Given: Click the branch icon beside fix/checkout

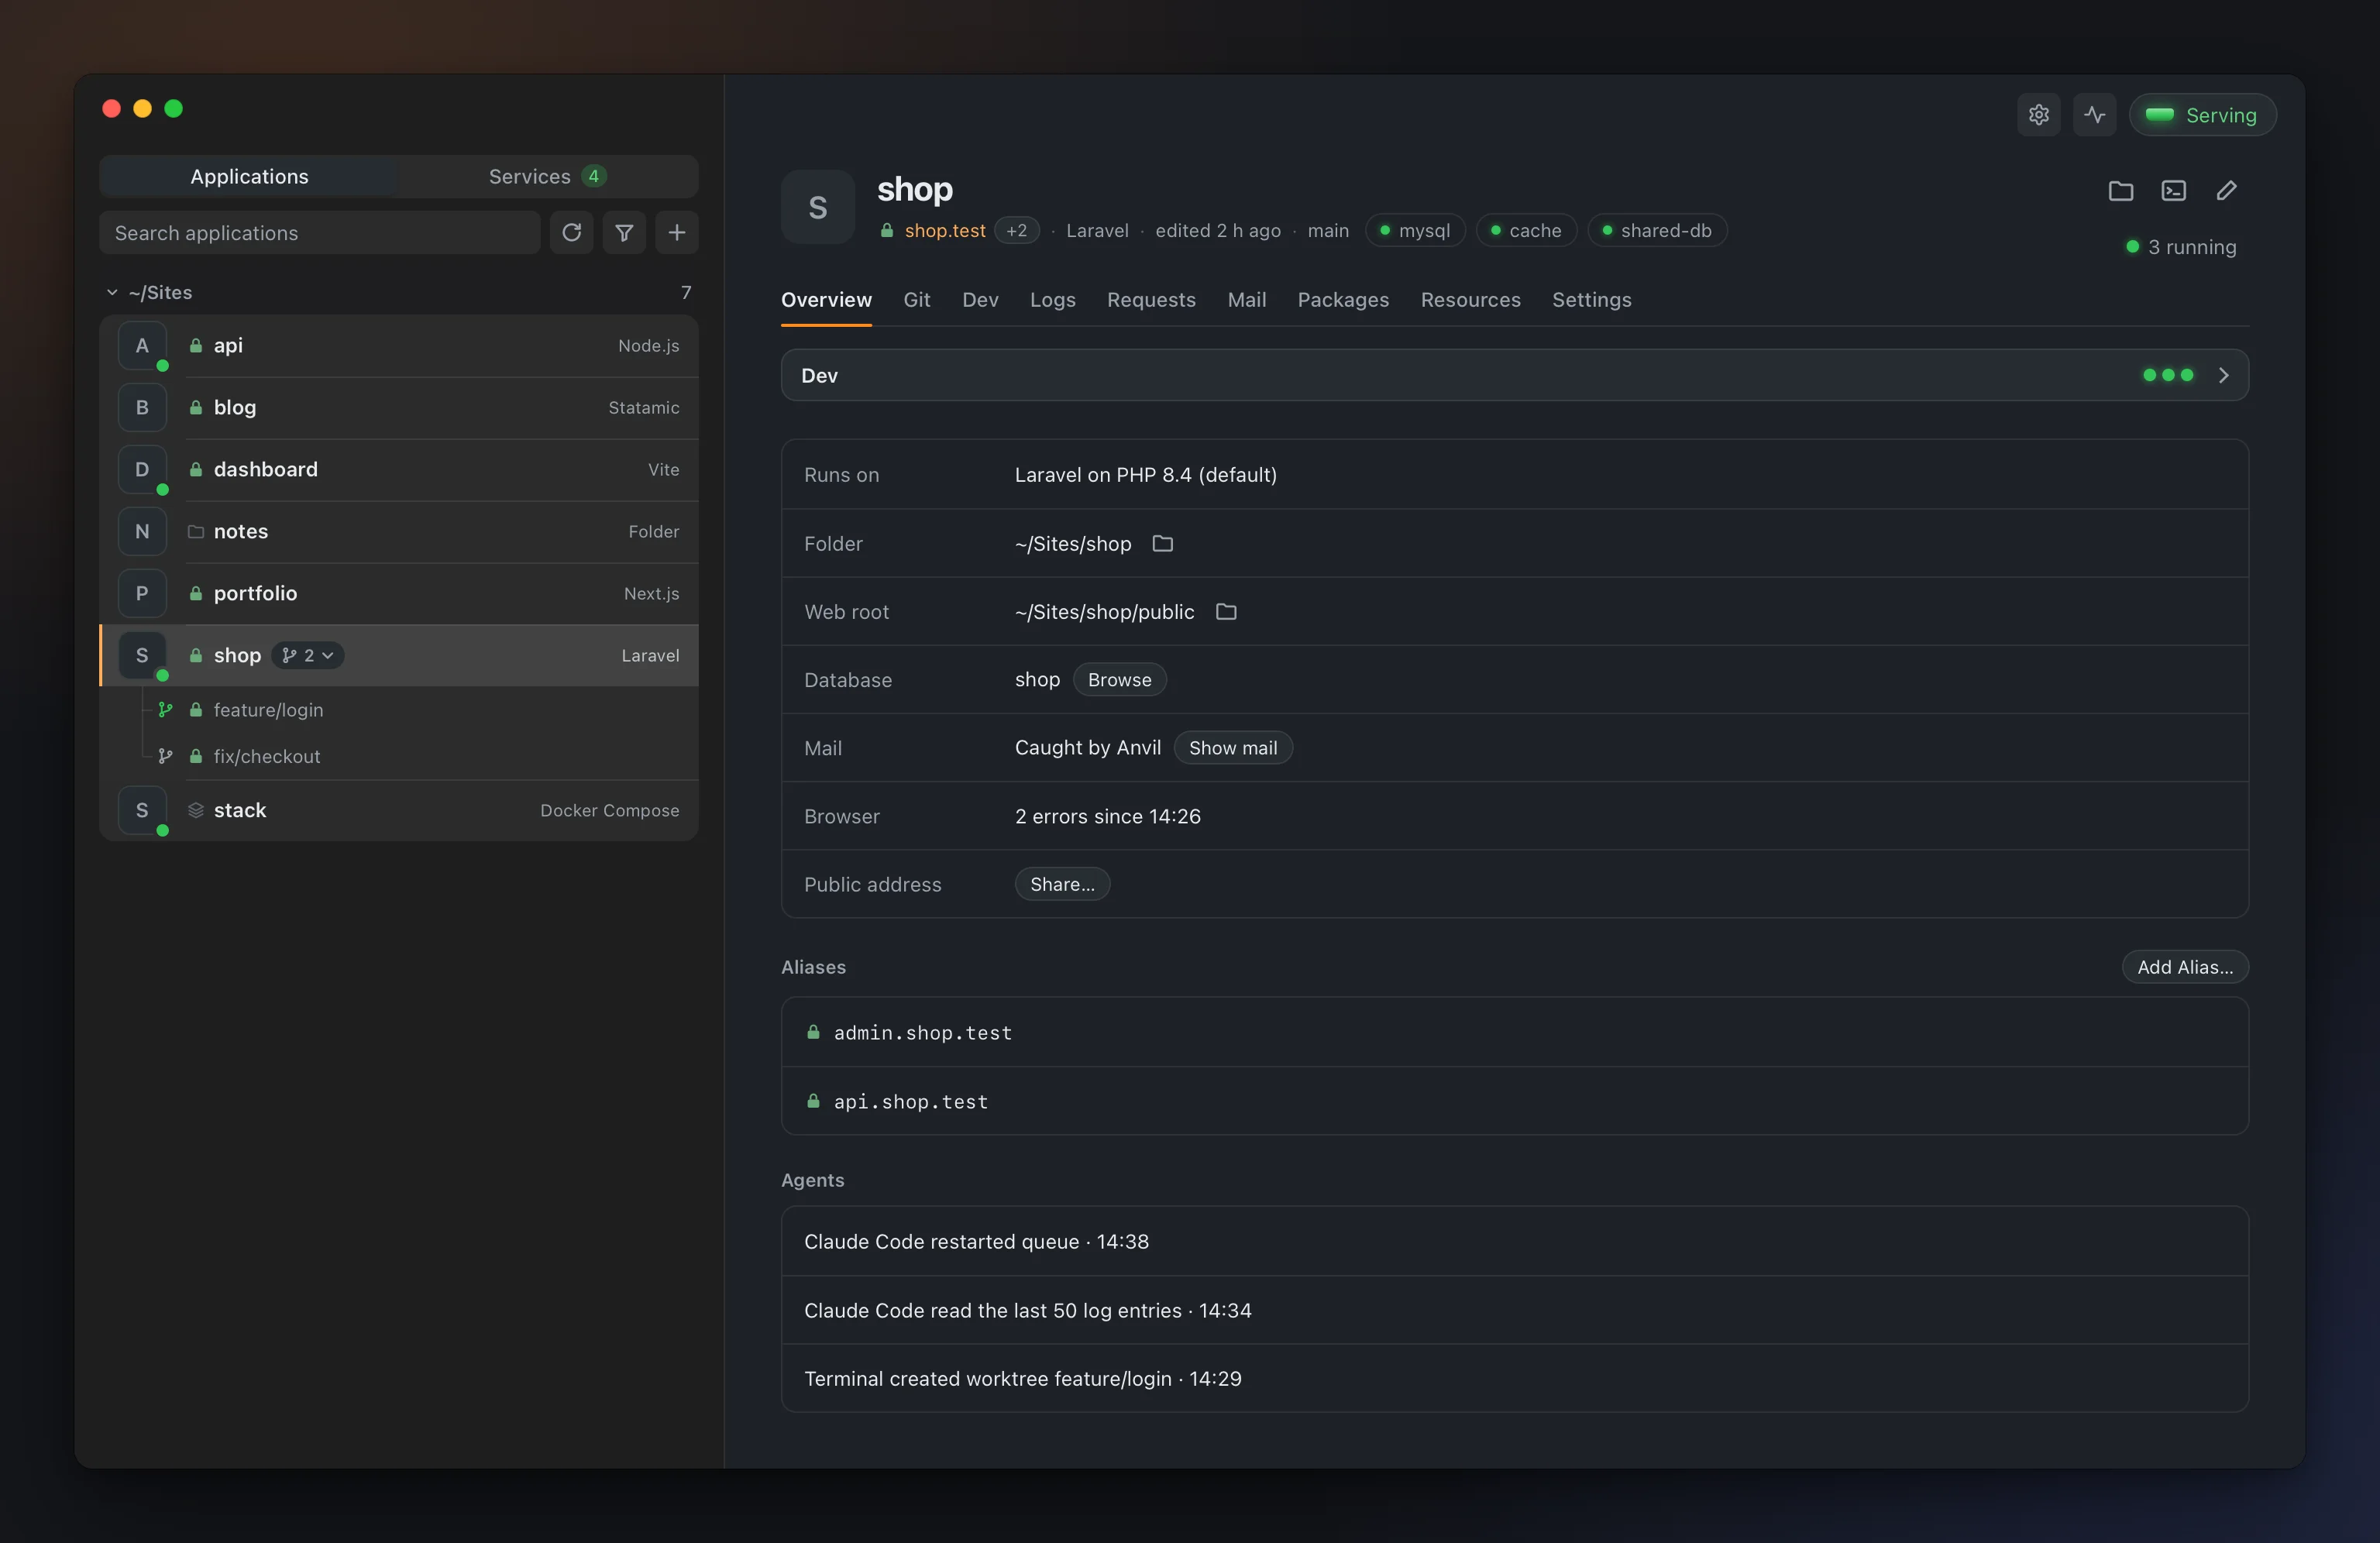Looking at the screenshot, I should 165,756.
